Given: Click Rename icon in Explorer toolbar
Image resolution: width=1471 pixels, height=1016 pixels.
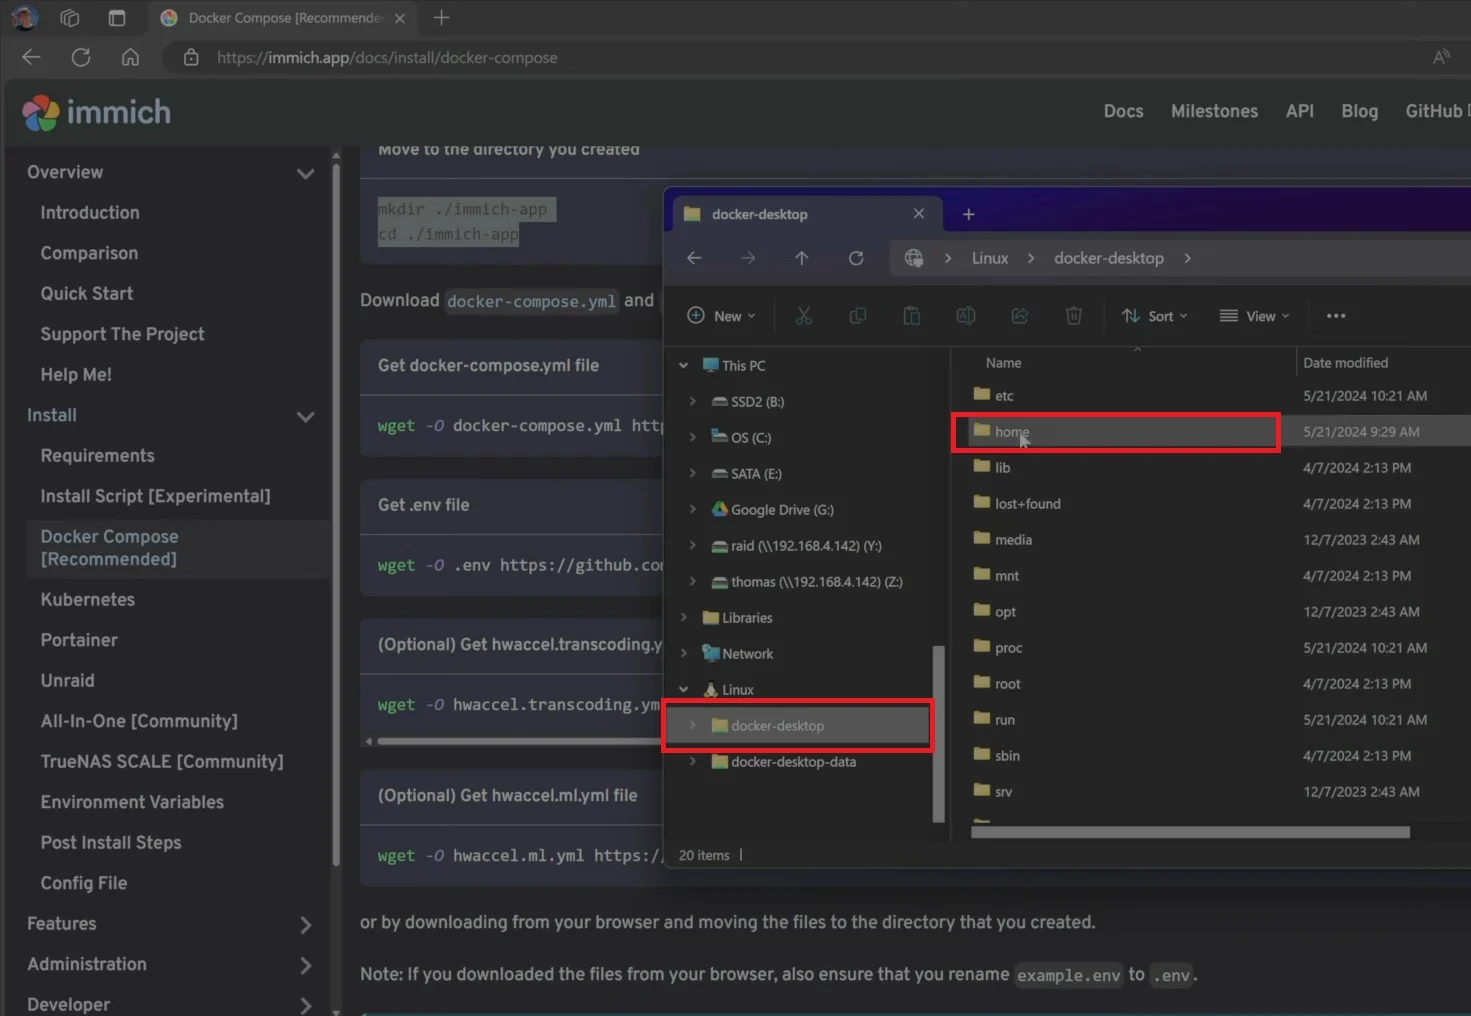Looking at the screenshot, I should pos(966,316).
